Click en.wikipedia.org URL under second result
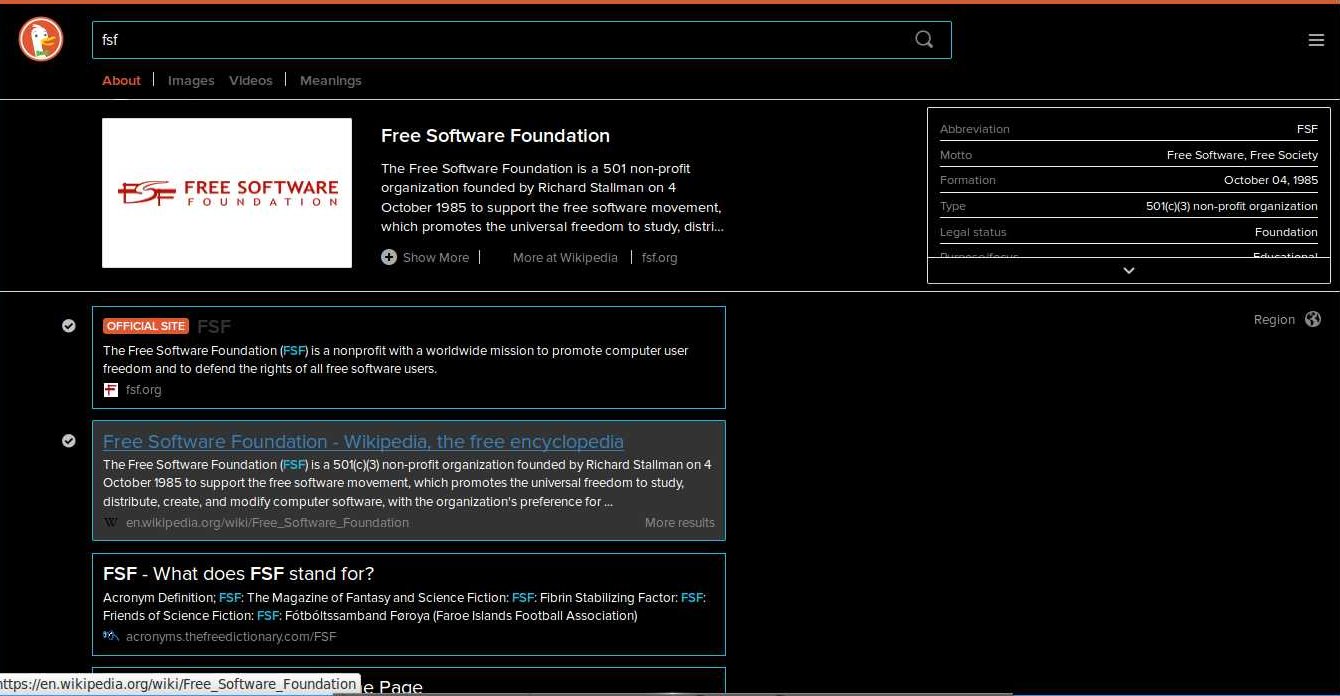This screenshot has width=1340, height=696. (267, 522)
